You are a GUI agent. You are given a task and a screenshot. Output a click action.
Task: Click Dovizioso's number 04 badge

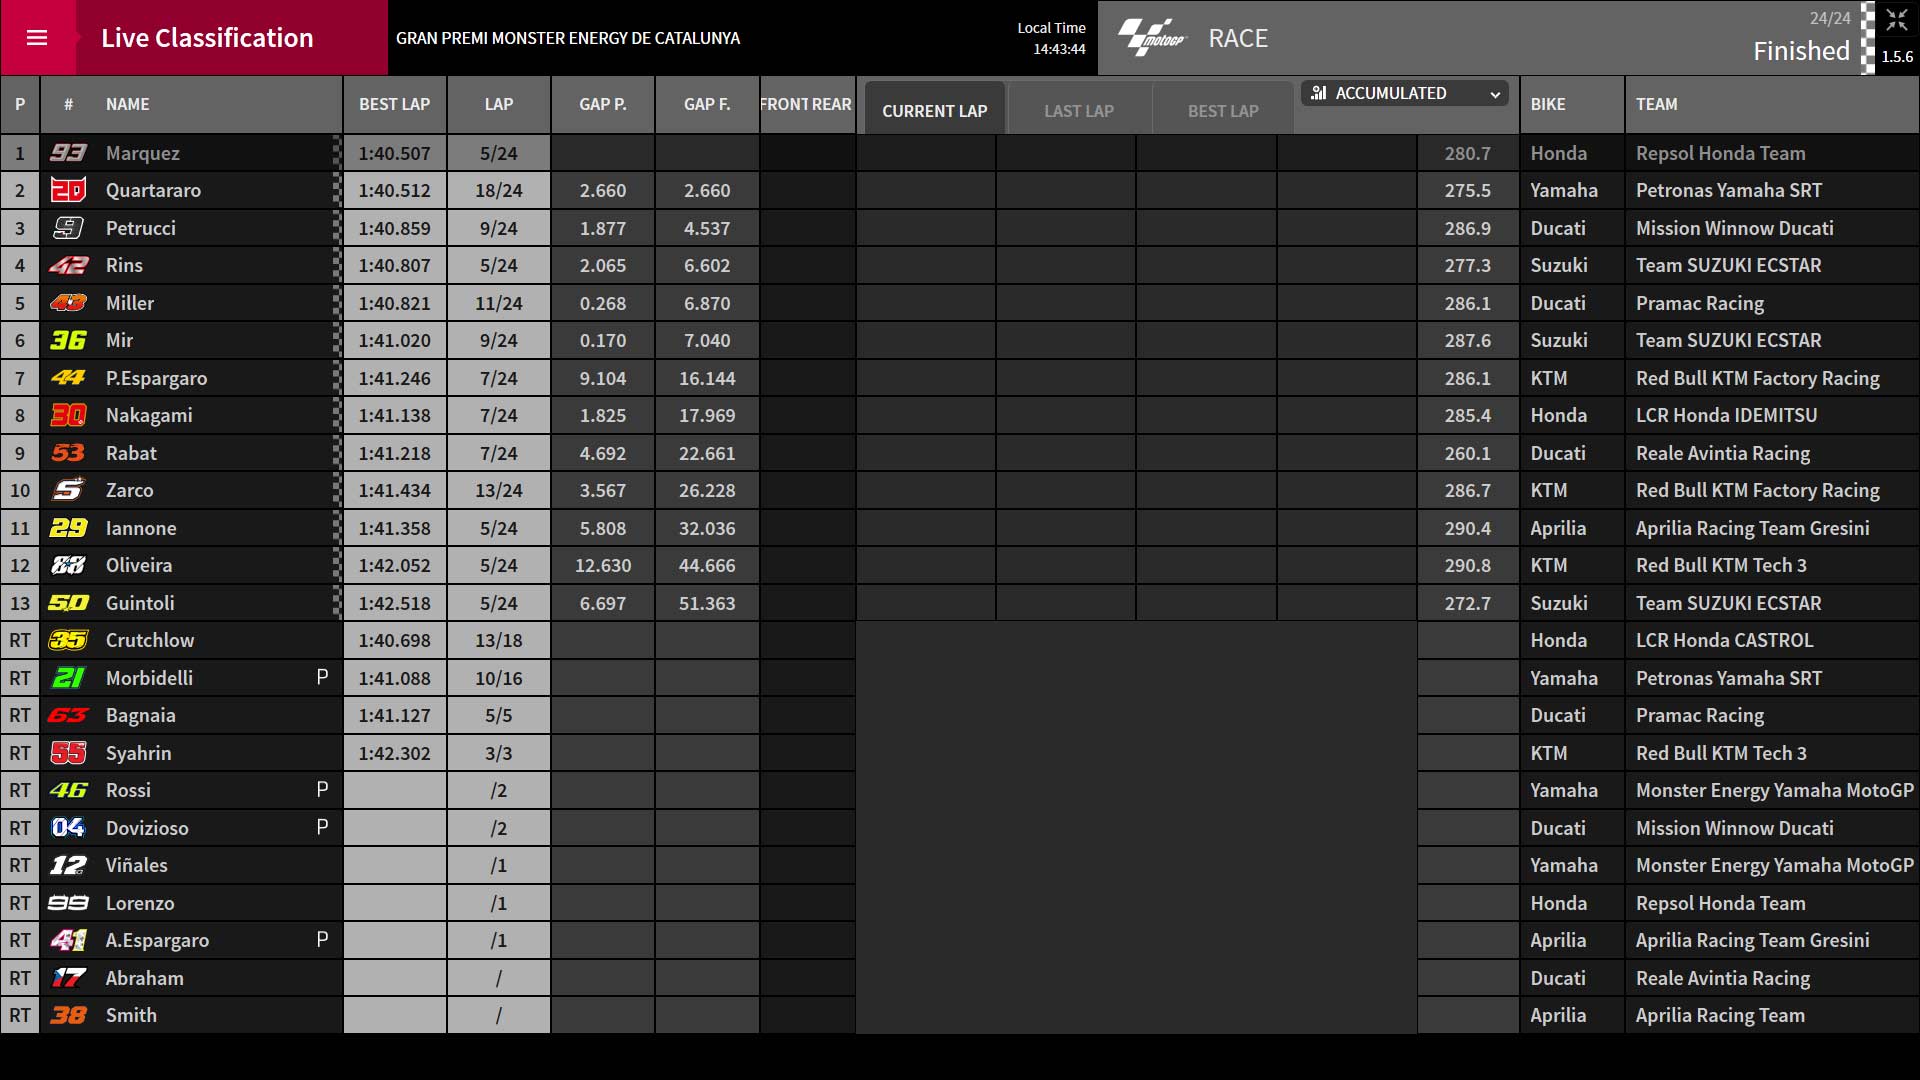pos(68,828)
